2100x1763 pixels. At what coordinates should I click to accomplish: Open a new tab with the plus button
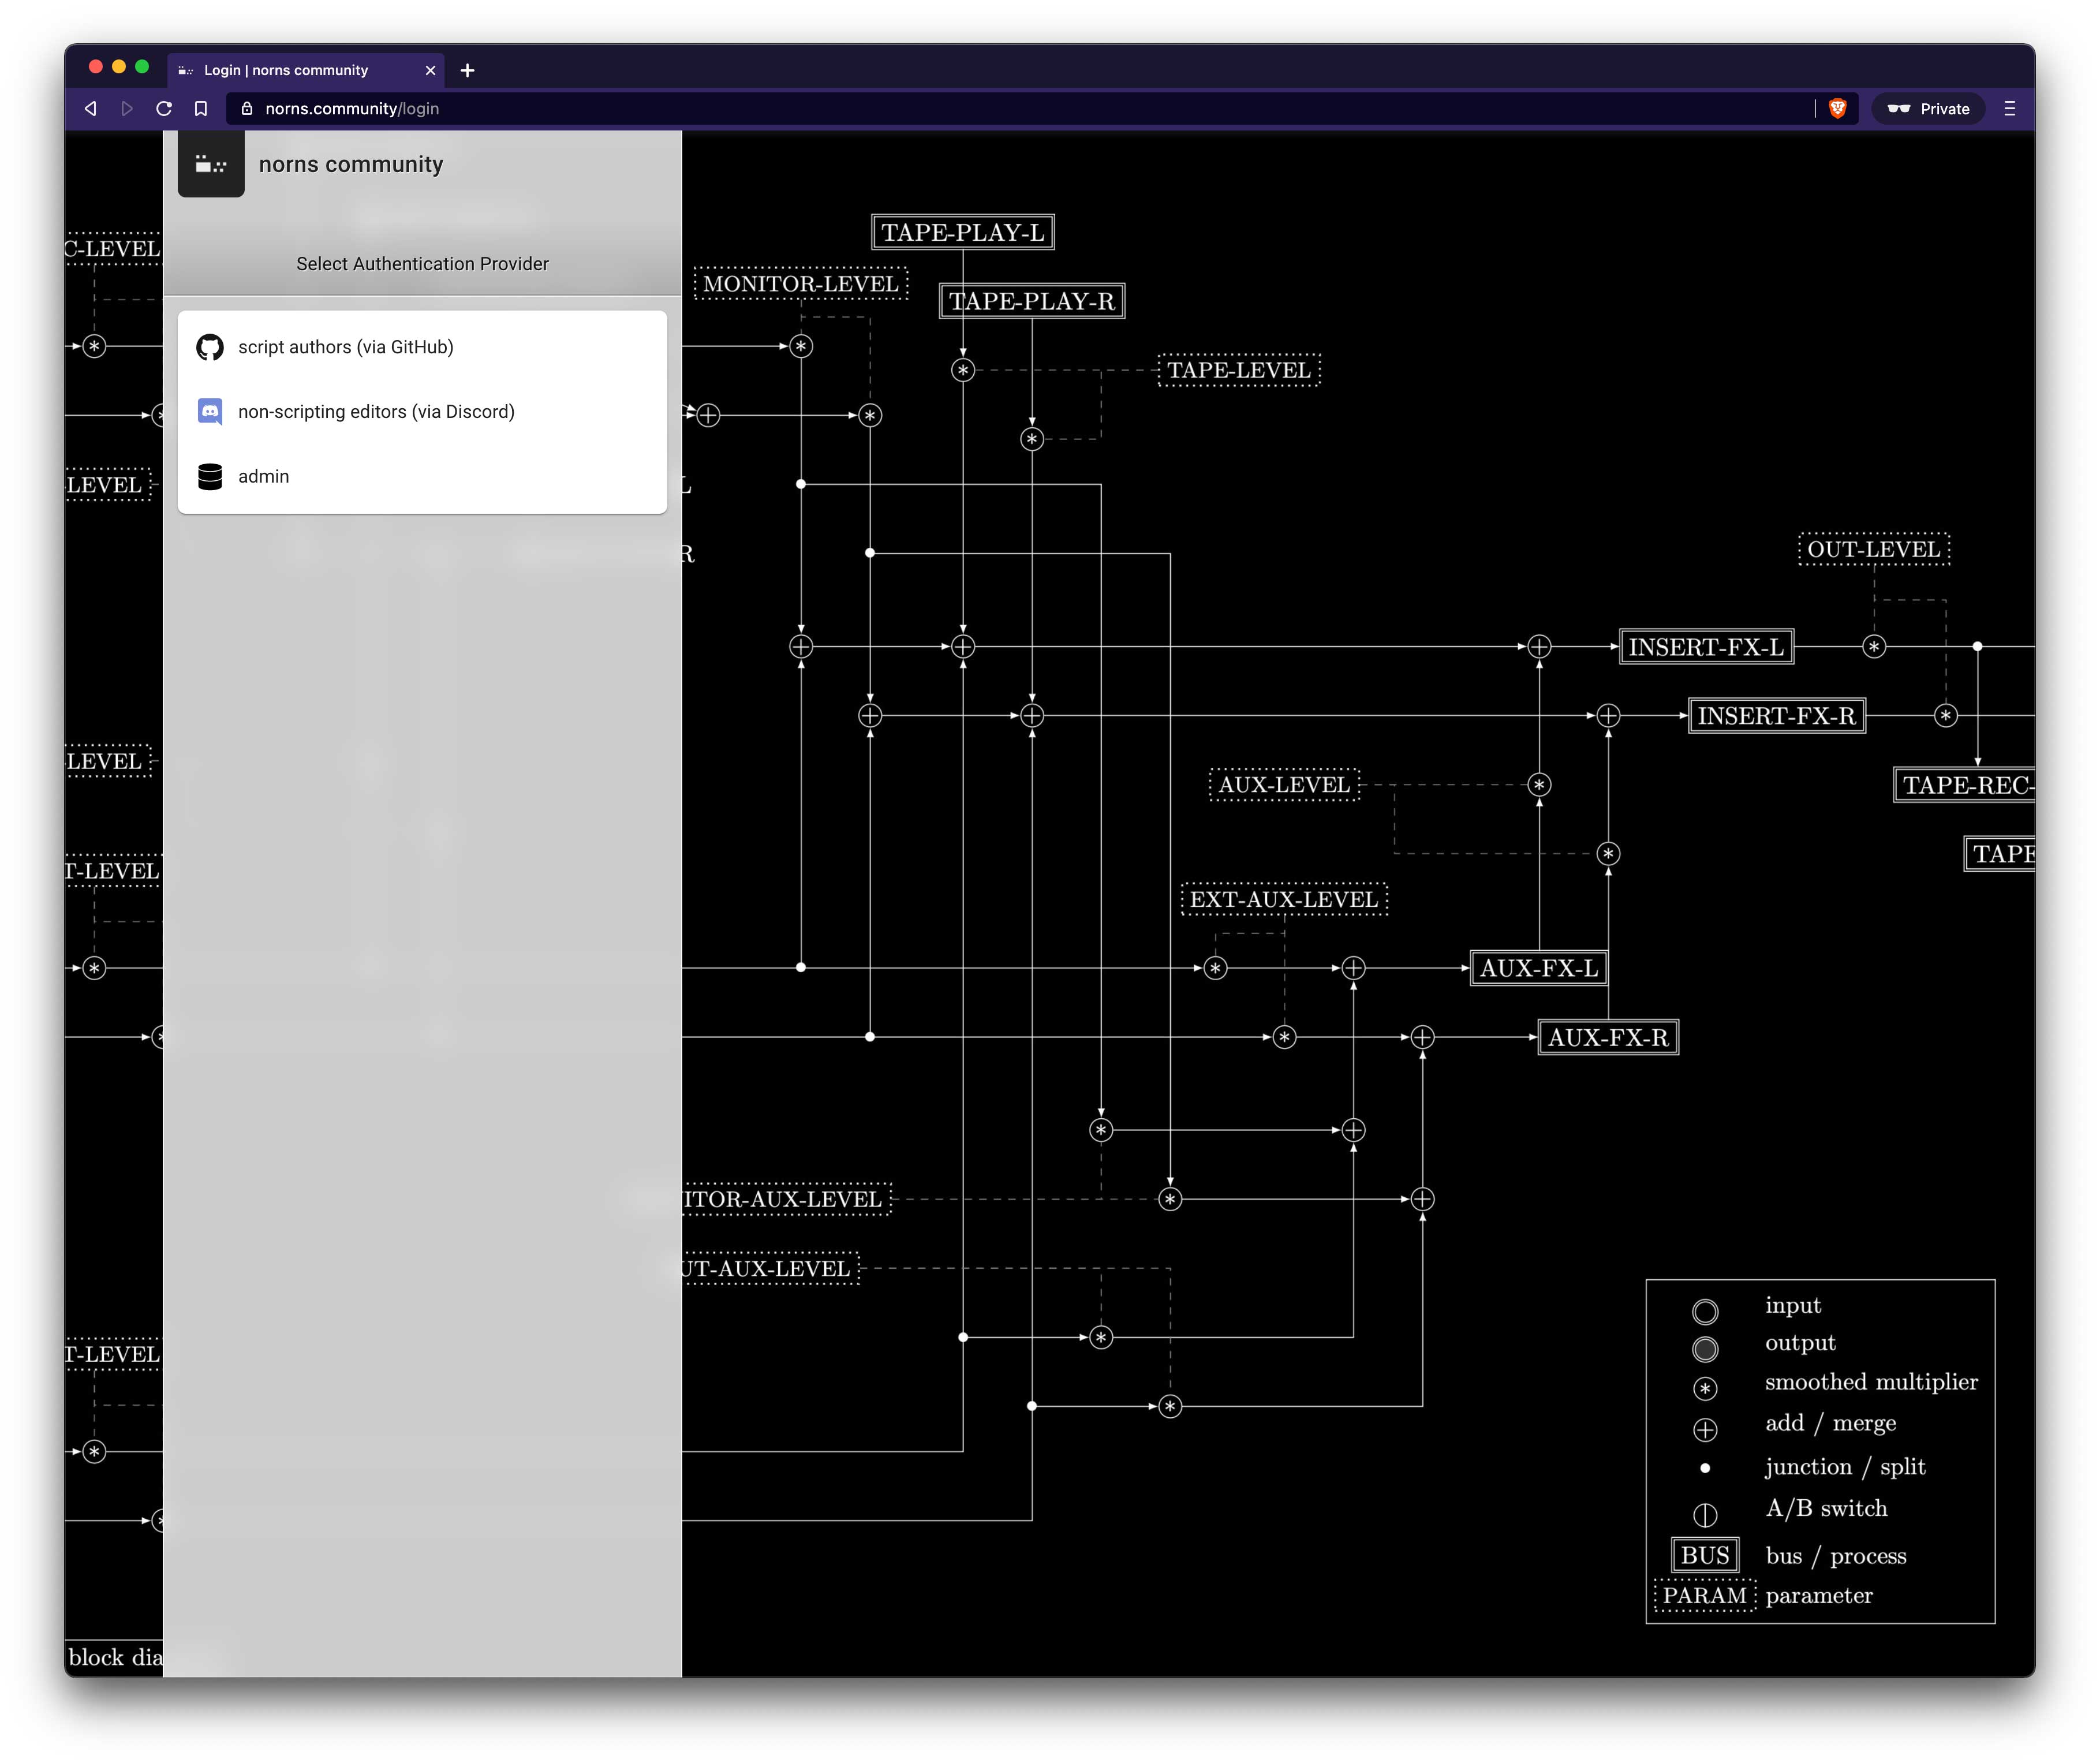pyautogui.click(x=467, y=70)
